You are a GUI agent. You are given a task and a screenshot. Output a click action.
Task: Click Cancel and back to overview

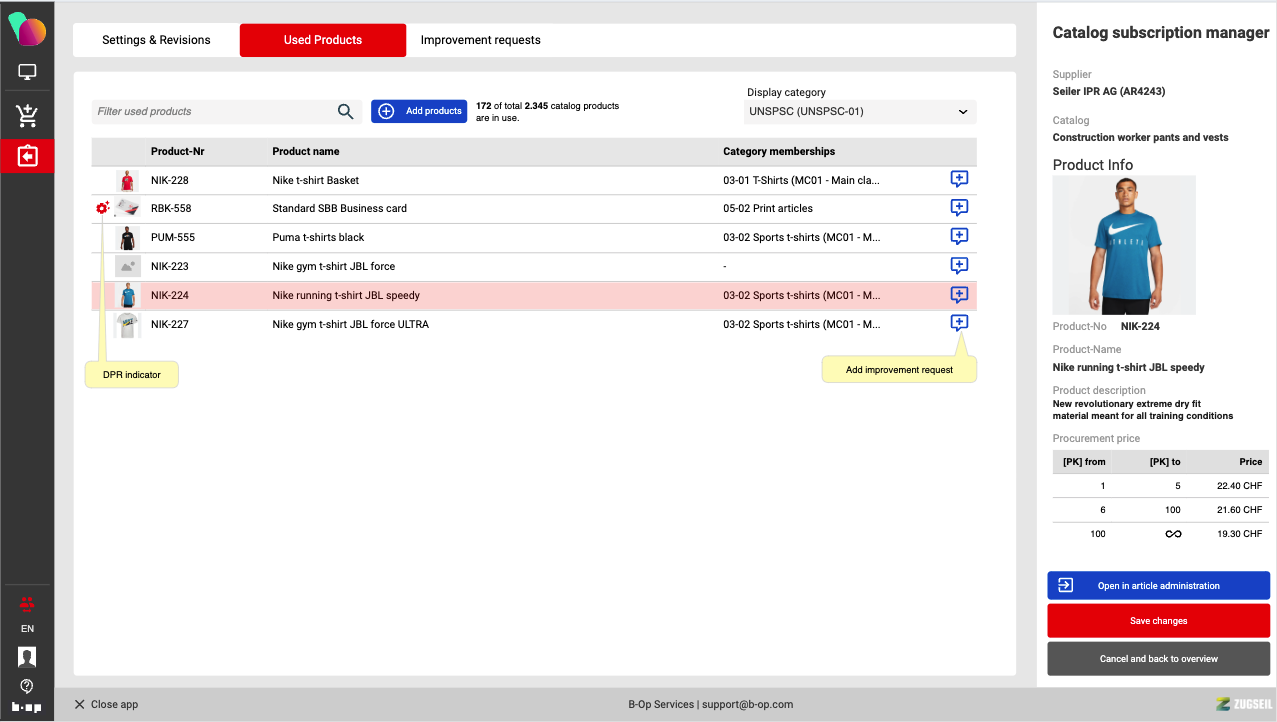pyautogui.click(x=1158, y=659)
